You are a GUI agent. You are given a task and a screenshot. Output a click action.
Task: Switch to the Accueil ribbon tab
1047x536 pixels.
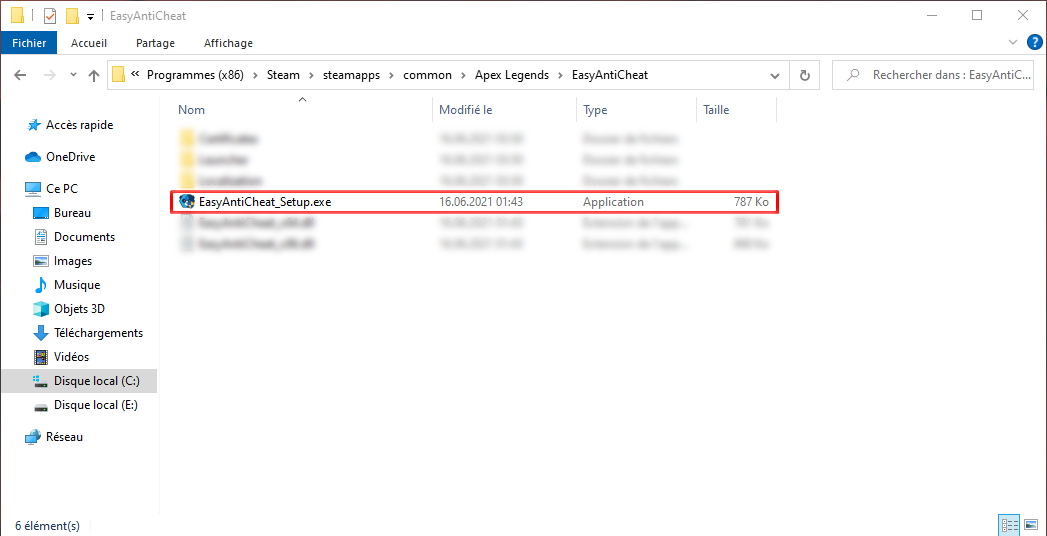click(89, 43)
